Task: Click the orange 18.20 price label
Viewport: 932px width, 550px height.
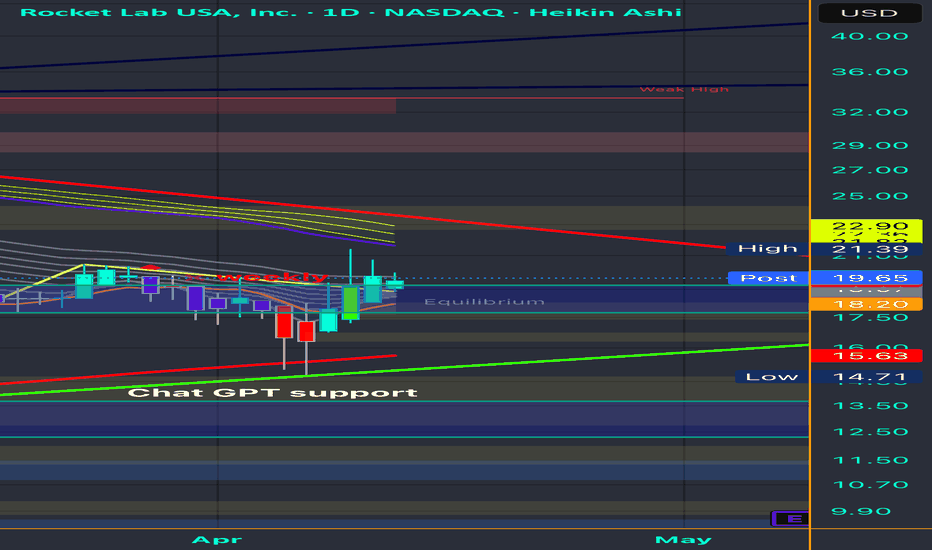Action: tap(867, 304)
